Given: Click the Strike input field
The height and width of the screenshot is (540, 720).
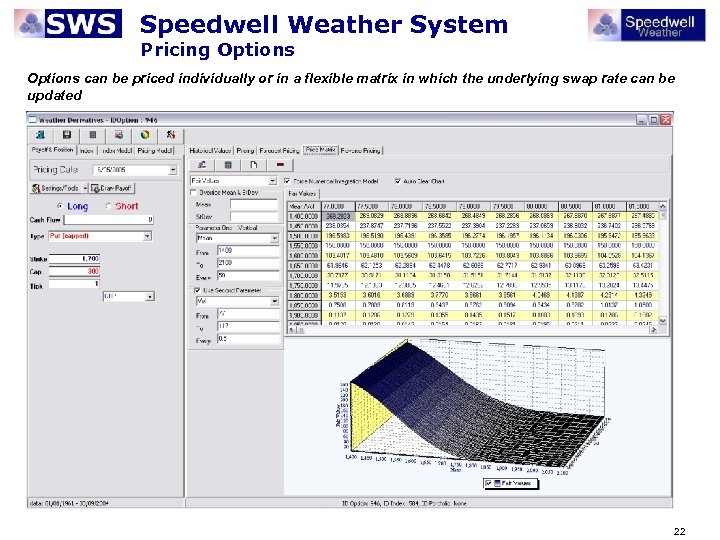Looking at the screenshot, I should pos(74,259).
